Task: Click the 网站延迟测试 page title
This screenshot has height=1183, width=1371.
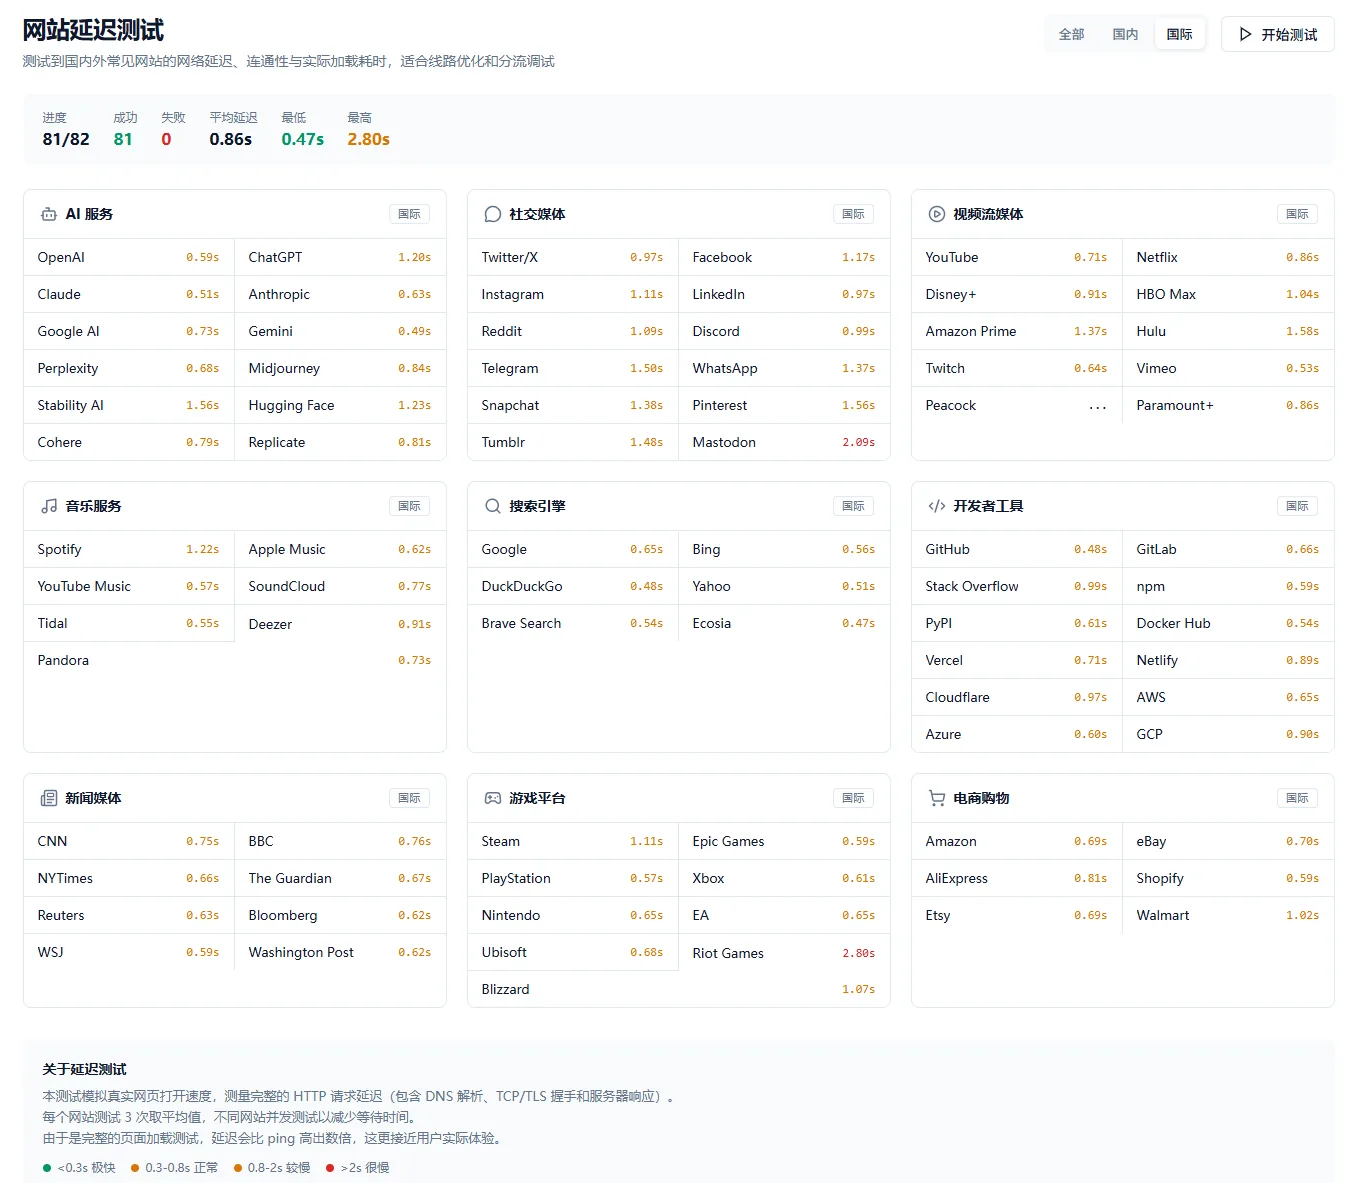Action: [x=94, y=31]
